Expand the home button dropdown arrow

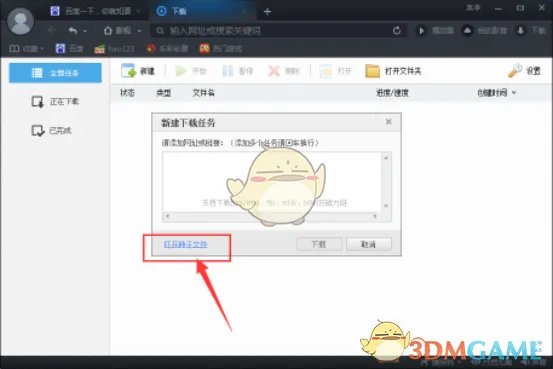pyautogui.click(x=140, y=31)
